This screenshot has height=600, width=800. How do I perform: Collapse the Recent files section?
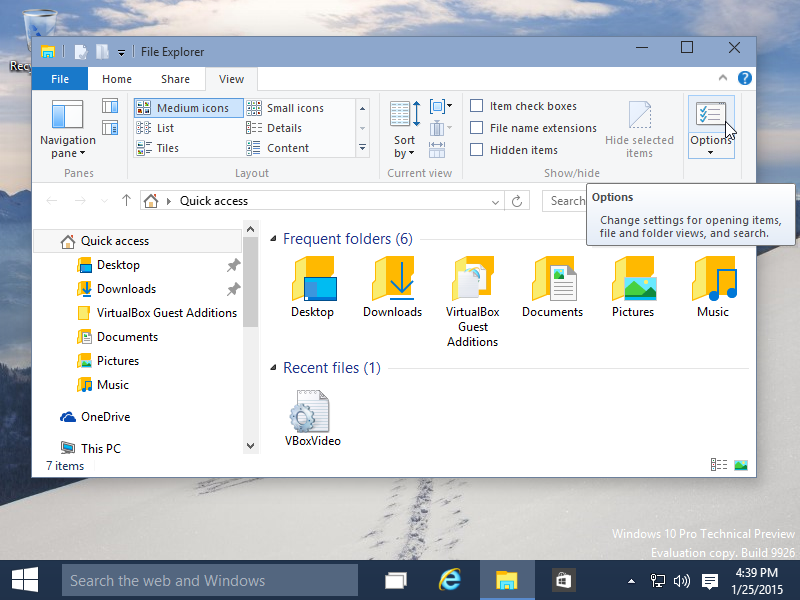tap(274, 367)
